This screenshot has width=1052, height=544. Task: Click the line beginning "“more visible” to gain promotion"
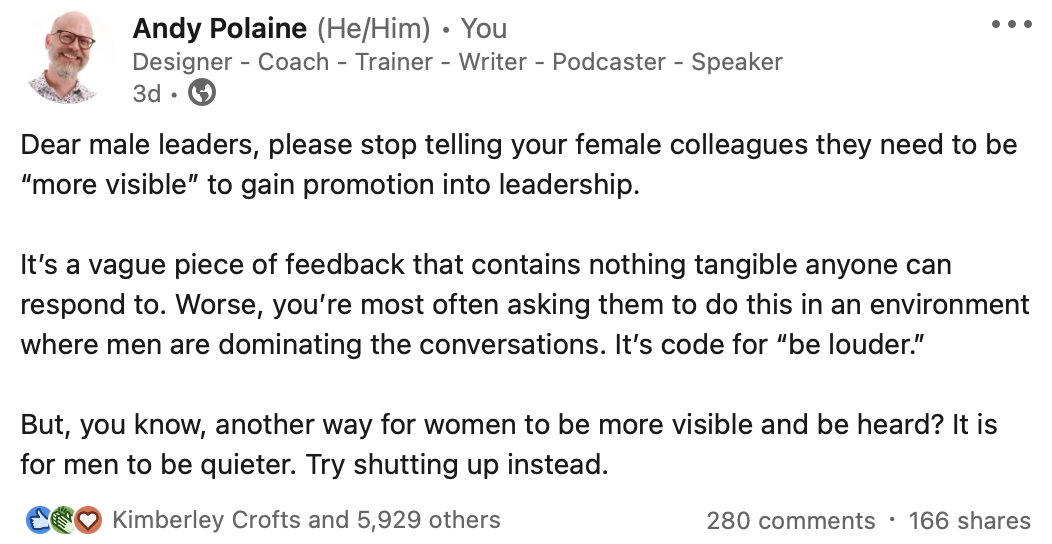pyautogui.click(x=330, y=184)
